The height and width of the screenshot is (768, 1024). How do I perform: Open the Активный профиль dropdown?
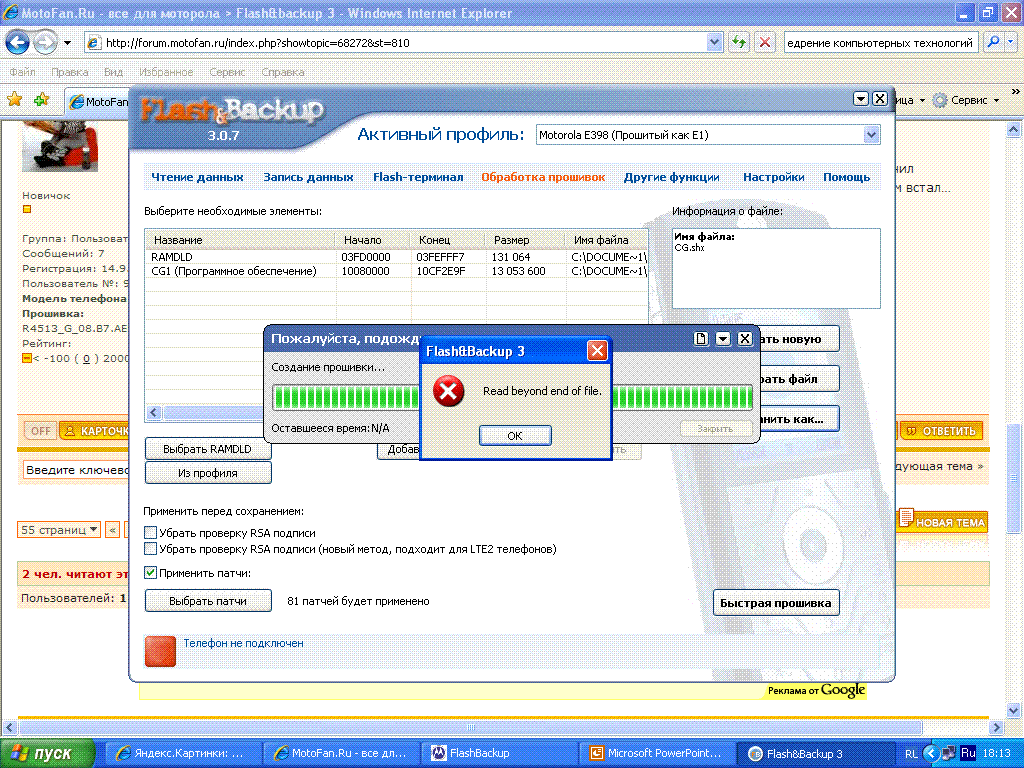pos(871,135)
